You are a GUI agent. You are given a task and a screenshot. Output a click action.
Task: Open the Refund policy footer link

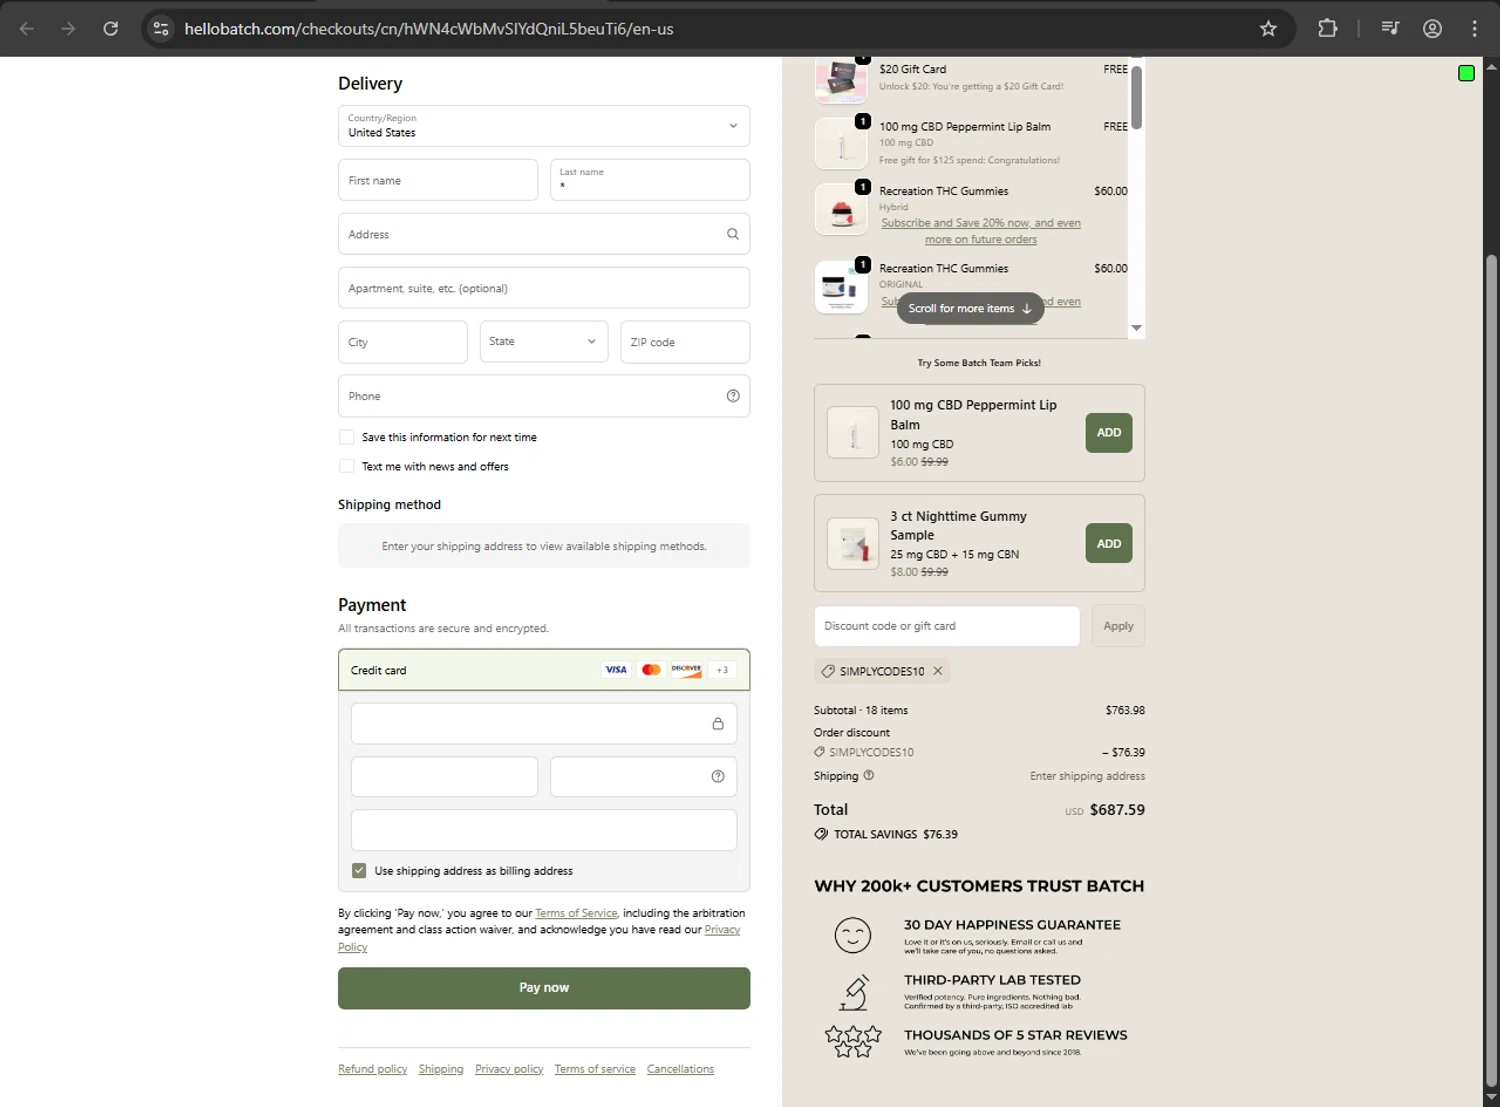pyautogui.click(x=372, y=1069)
